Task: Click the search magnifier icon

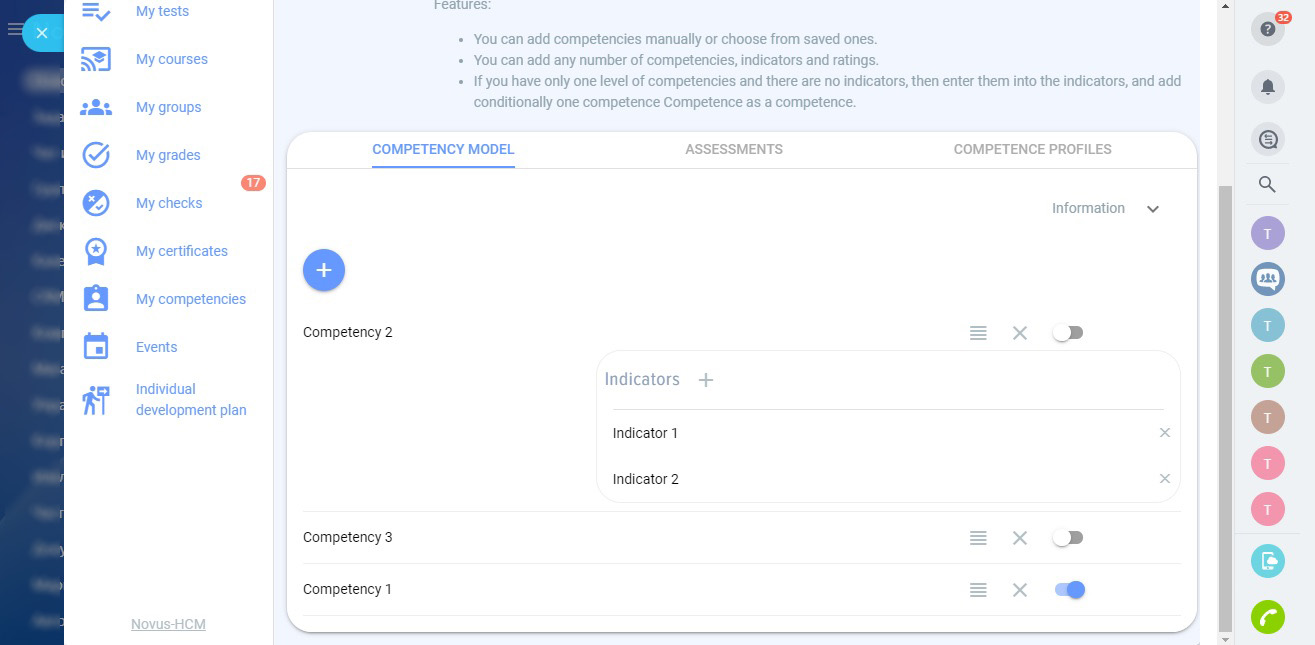Action: (1267, 184)
